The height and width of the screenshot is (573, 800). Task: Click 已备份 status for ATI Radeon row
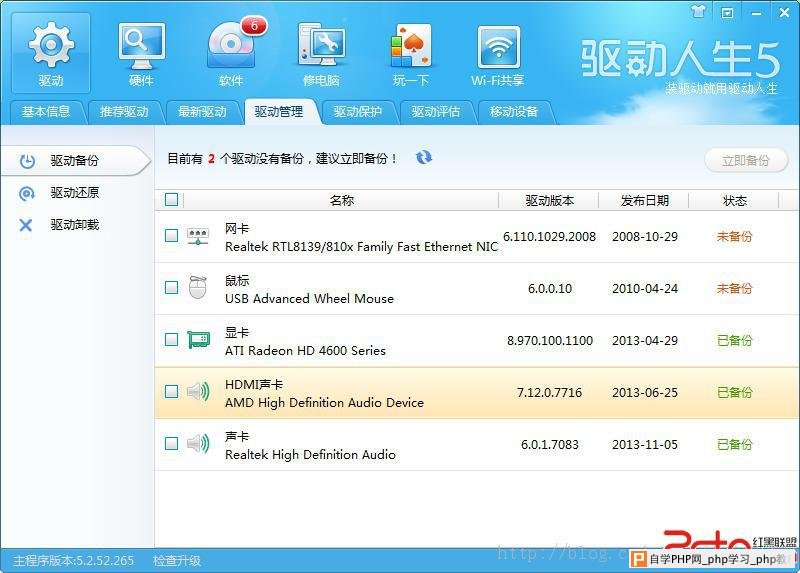(x=735, y=341)
